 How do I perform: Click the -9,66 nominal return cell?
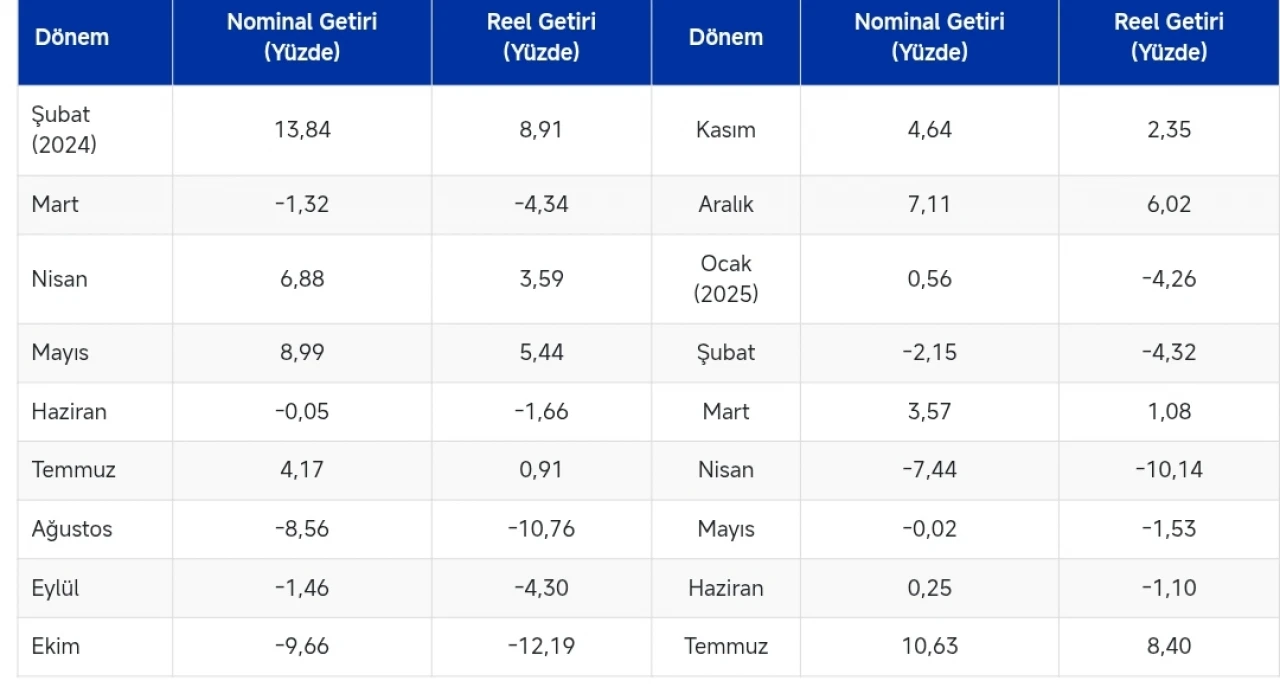click(302, 646)
